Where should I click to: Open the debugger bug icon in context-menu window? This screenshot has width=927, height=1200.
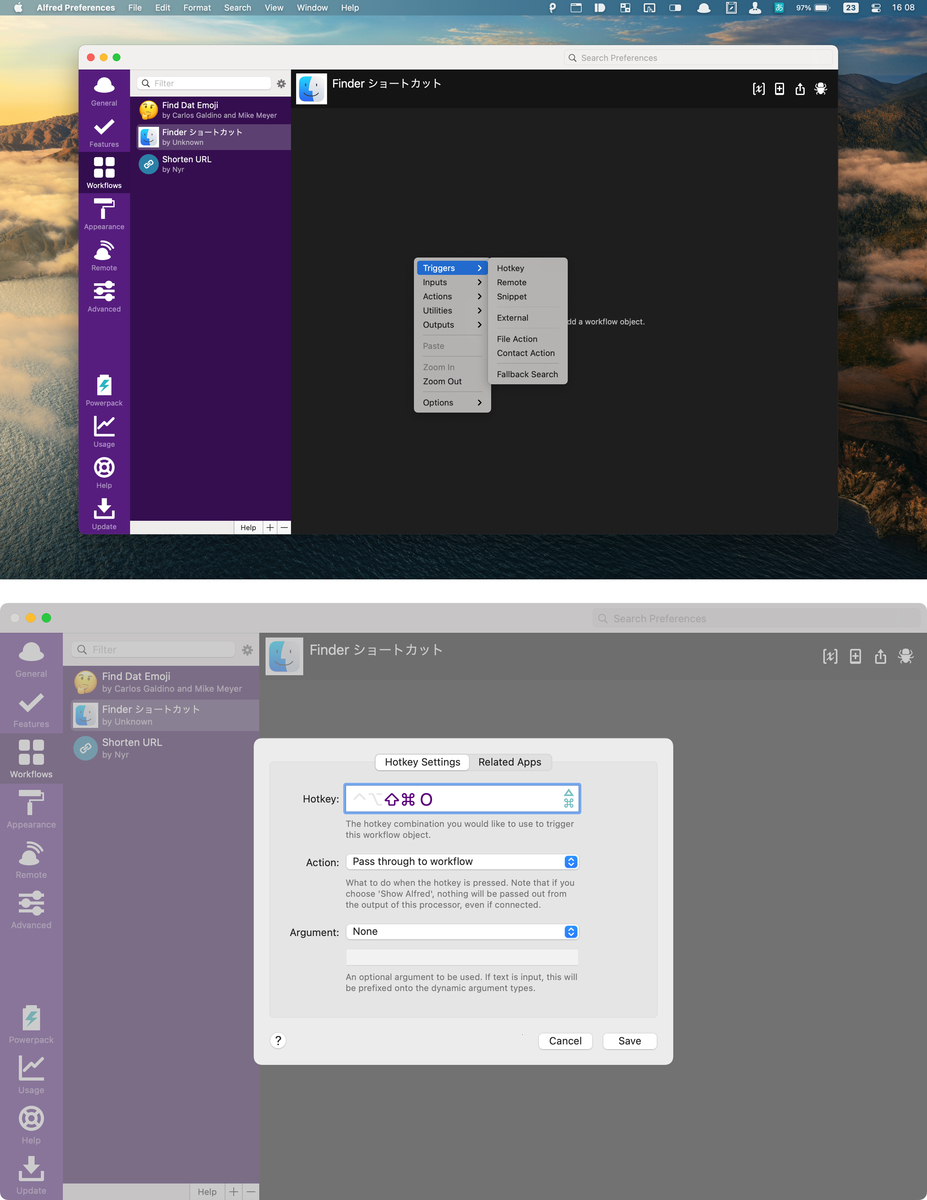coord(821,89)
